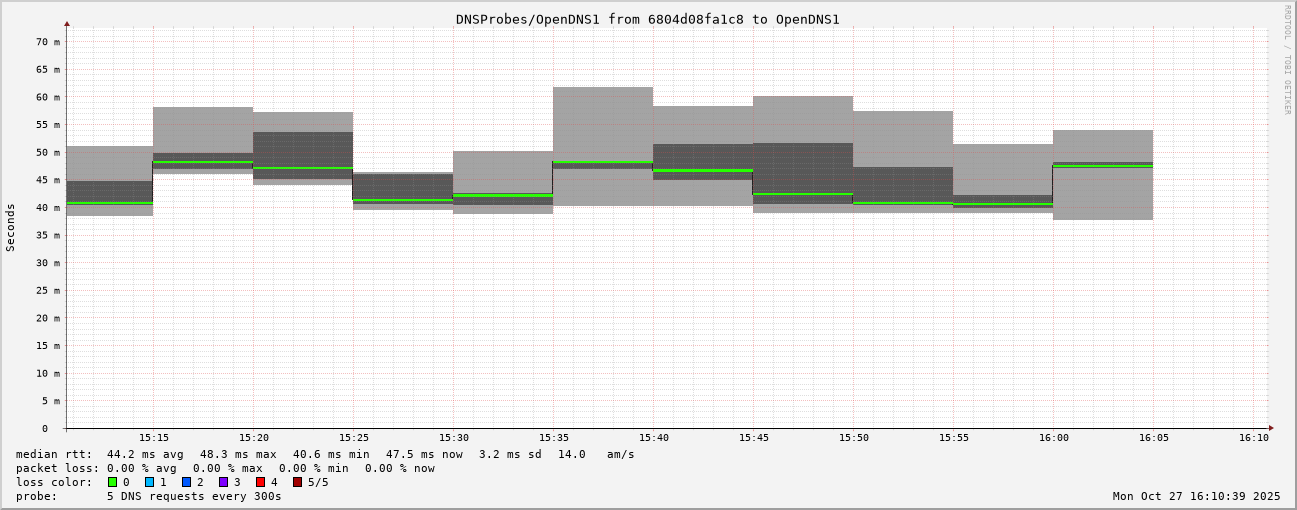This screenshot has height=510, width=1297.
Task: Click the Seconds Y-axis label
Action: [11, 227]
